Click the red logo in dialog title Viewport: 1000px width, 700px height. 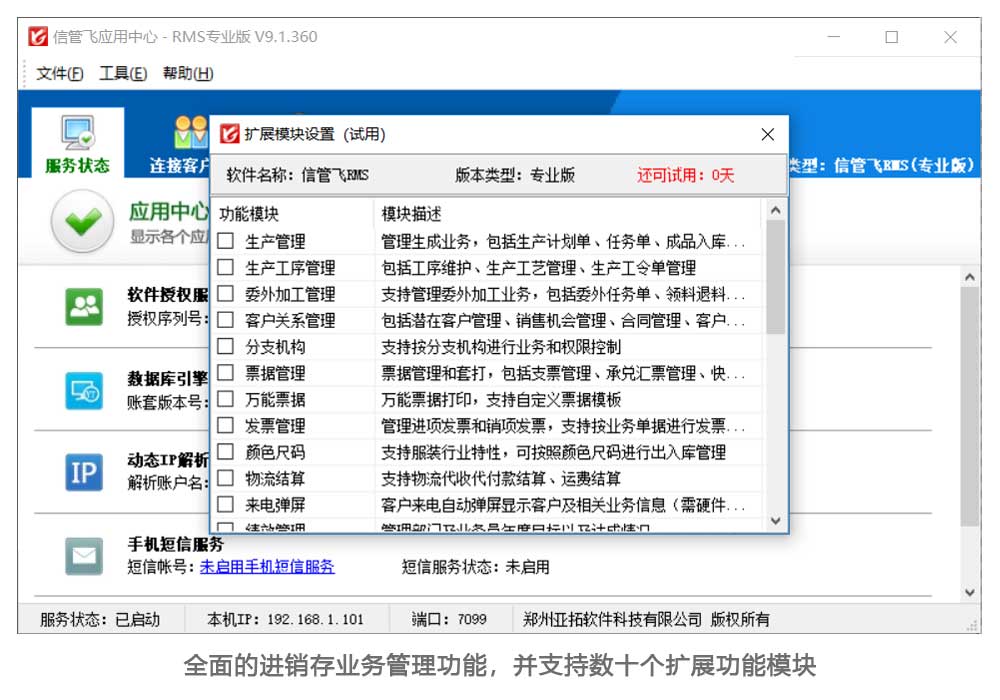point(230,134)
